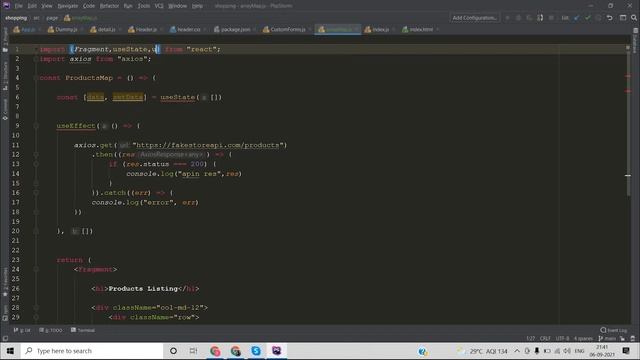This screenshot has height=360, width=640.
Task: Click the Add Configuration button
Action: pos(474,18)
